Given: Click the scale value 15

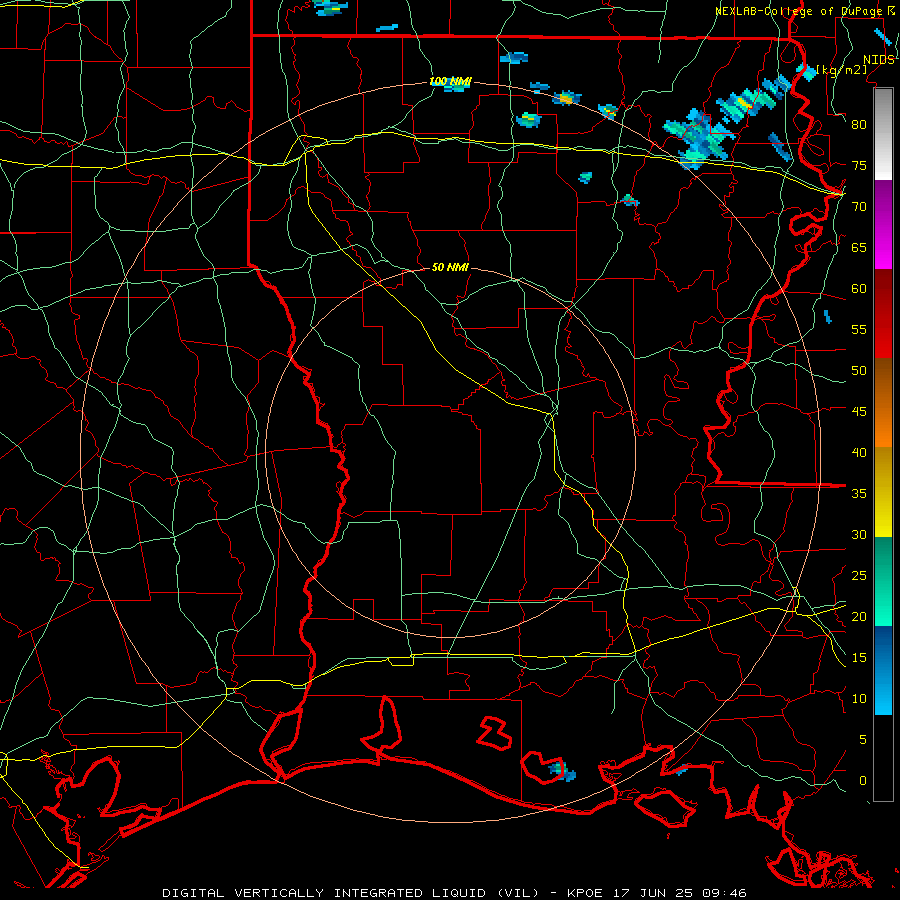Looking at the screenshot, I should point(859,658).
